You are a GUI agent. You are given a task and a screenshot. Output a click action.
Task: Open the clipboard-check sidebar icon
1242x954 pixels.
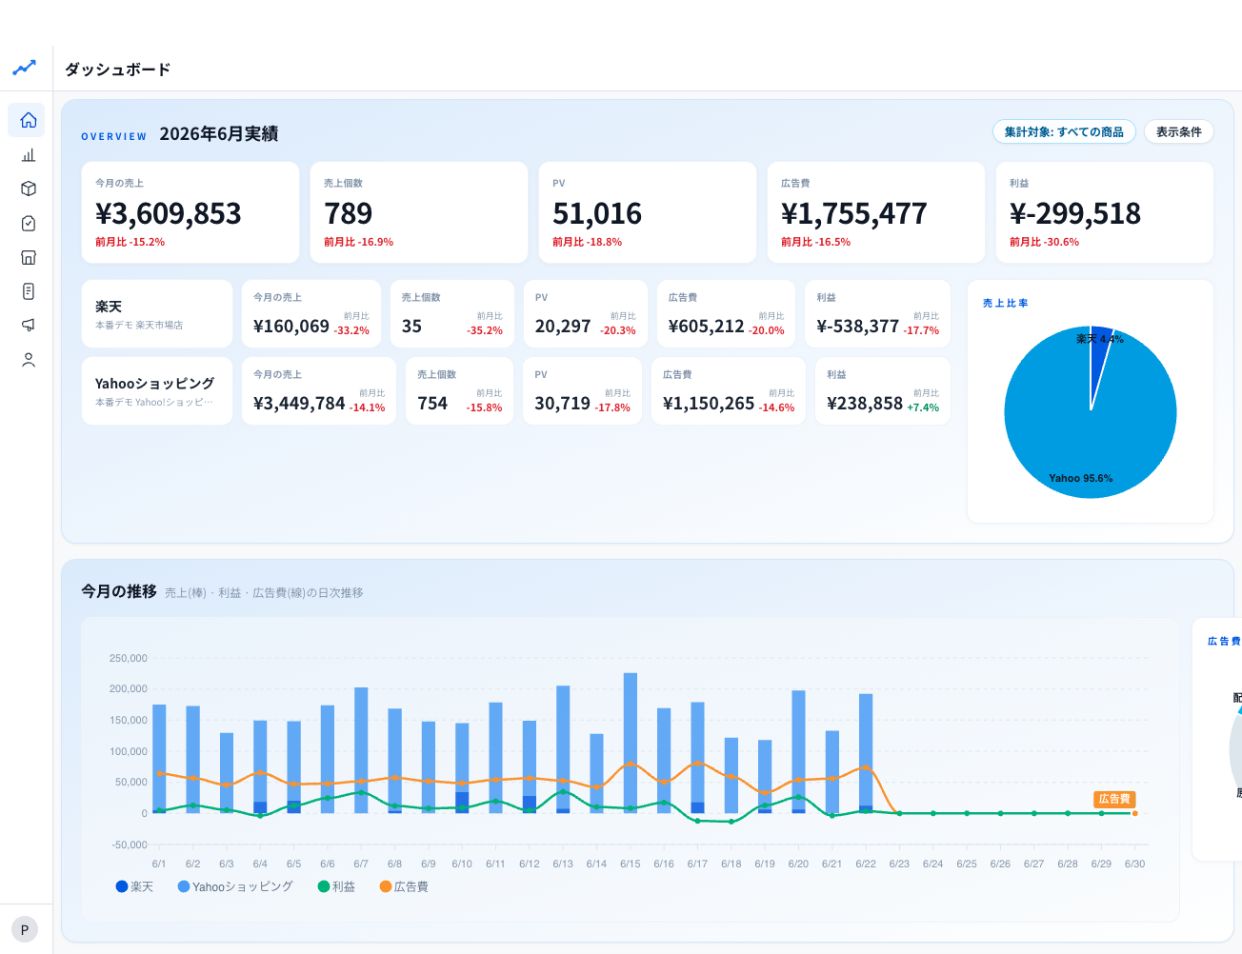[x=28, y=223]
